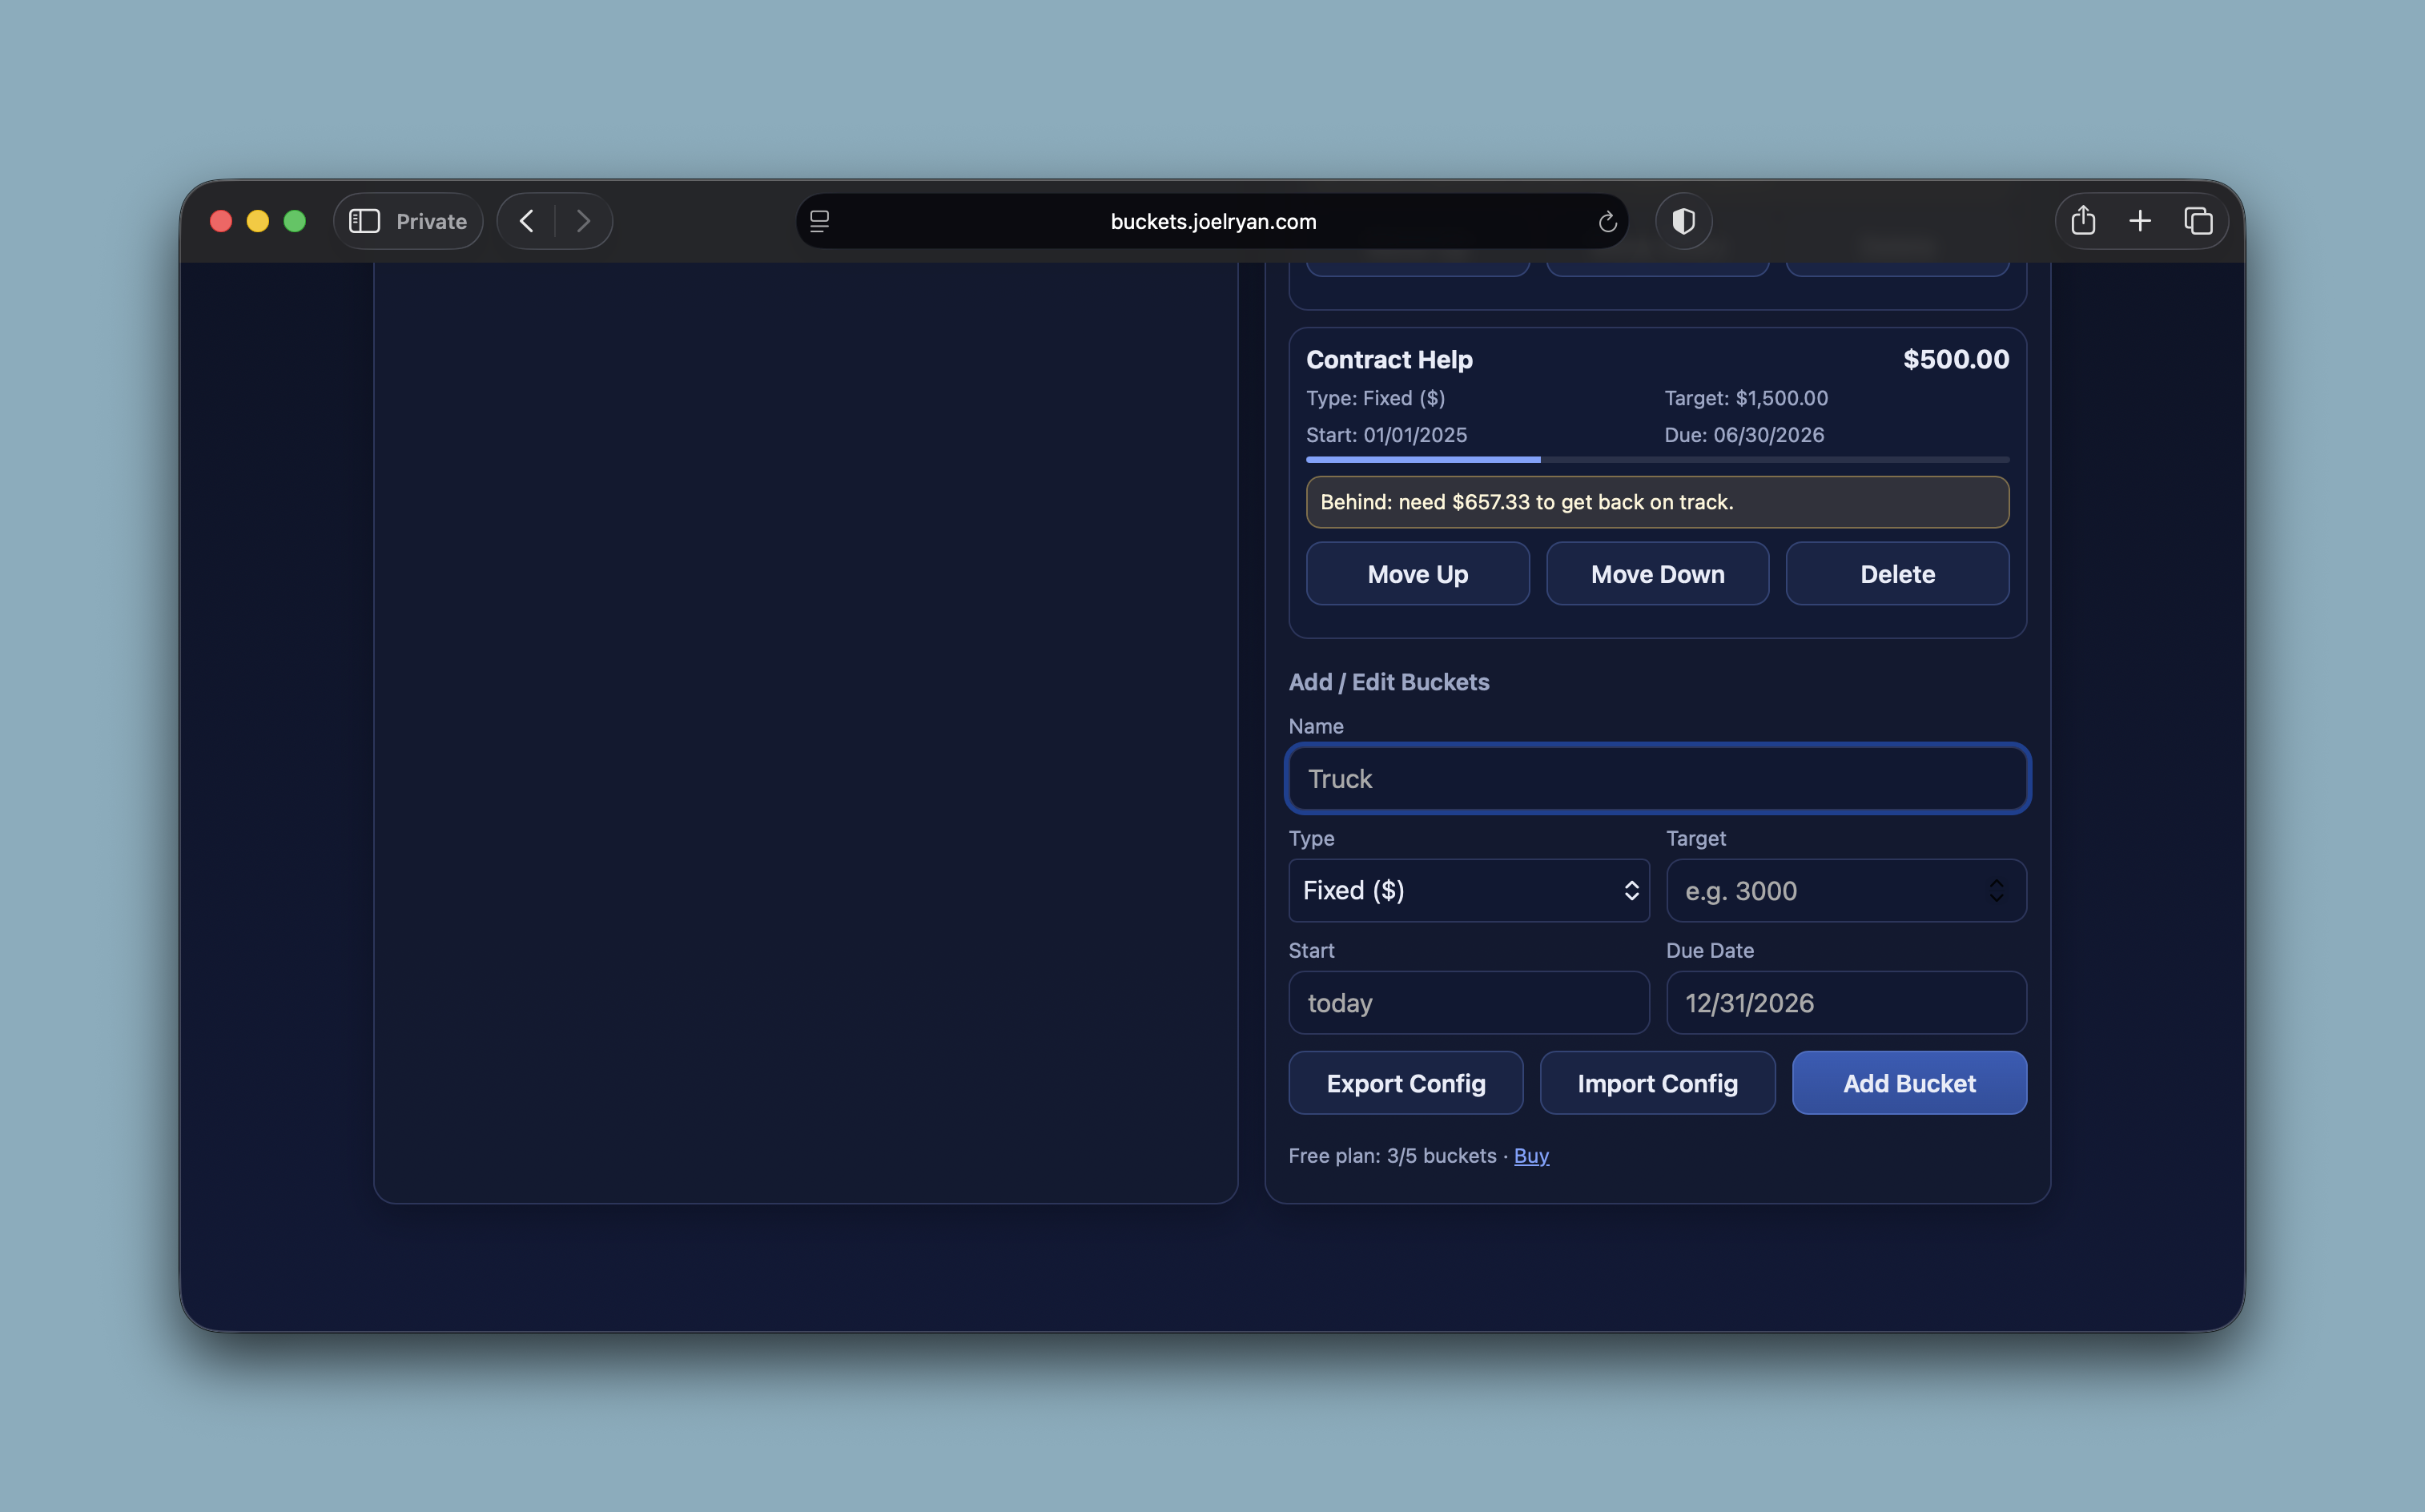Viewport: 2425px width, 1512px height.
Task: Navigate back with the back arrow
Action: click(526, 221)
